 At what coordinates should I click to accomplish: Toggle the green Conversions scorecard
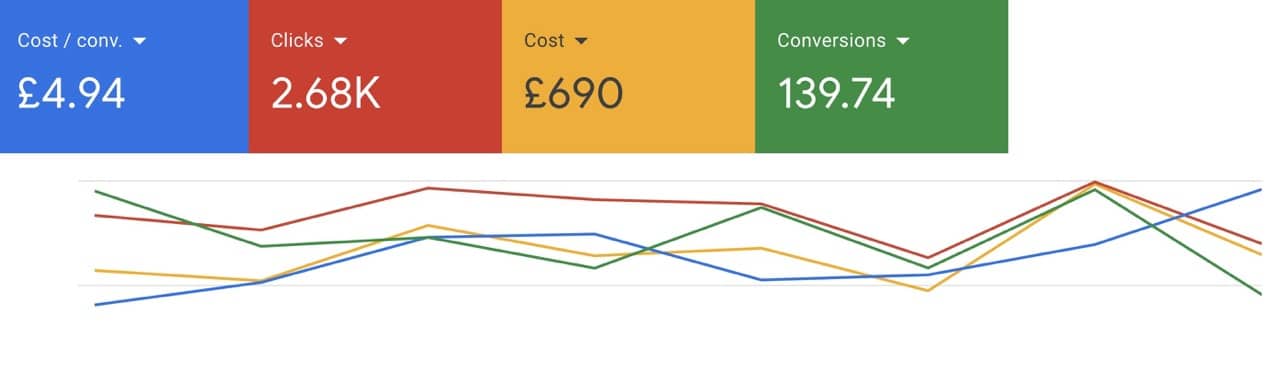(x=881, y=76)
